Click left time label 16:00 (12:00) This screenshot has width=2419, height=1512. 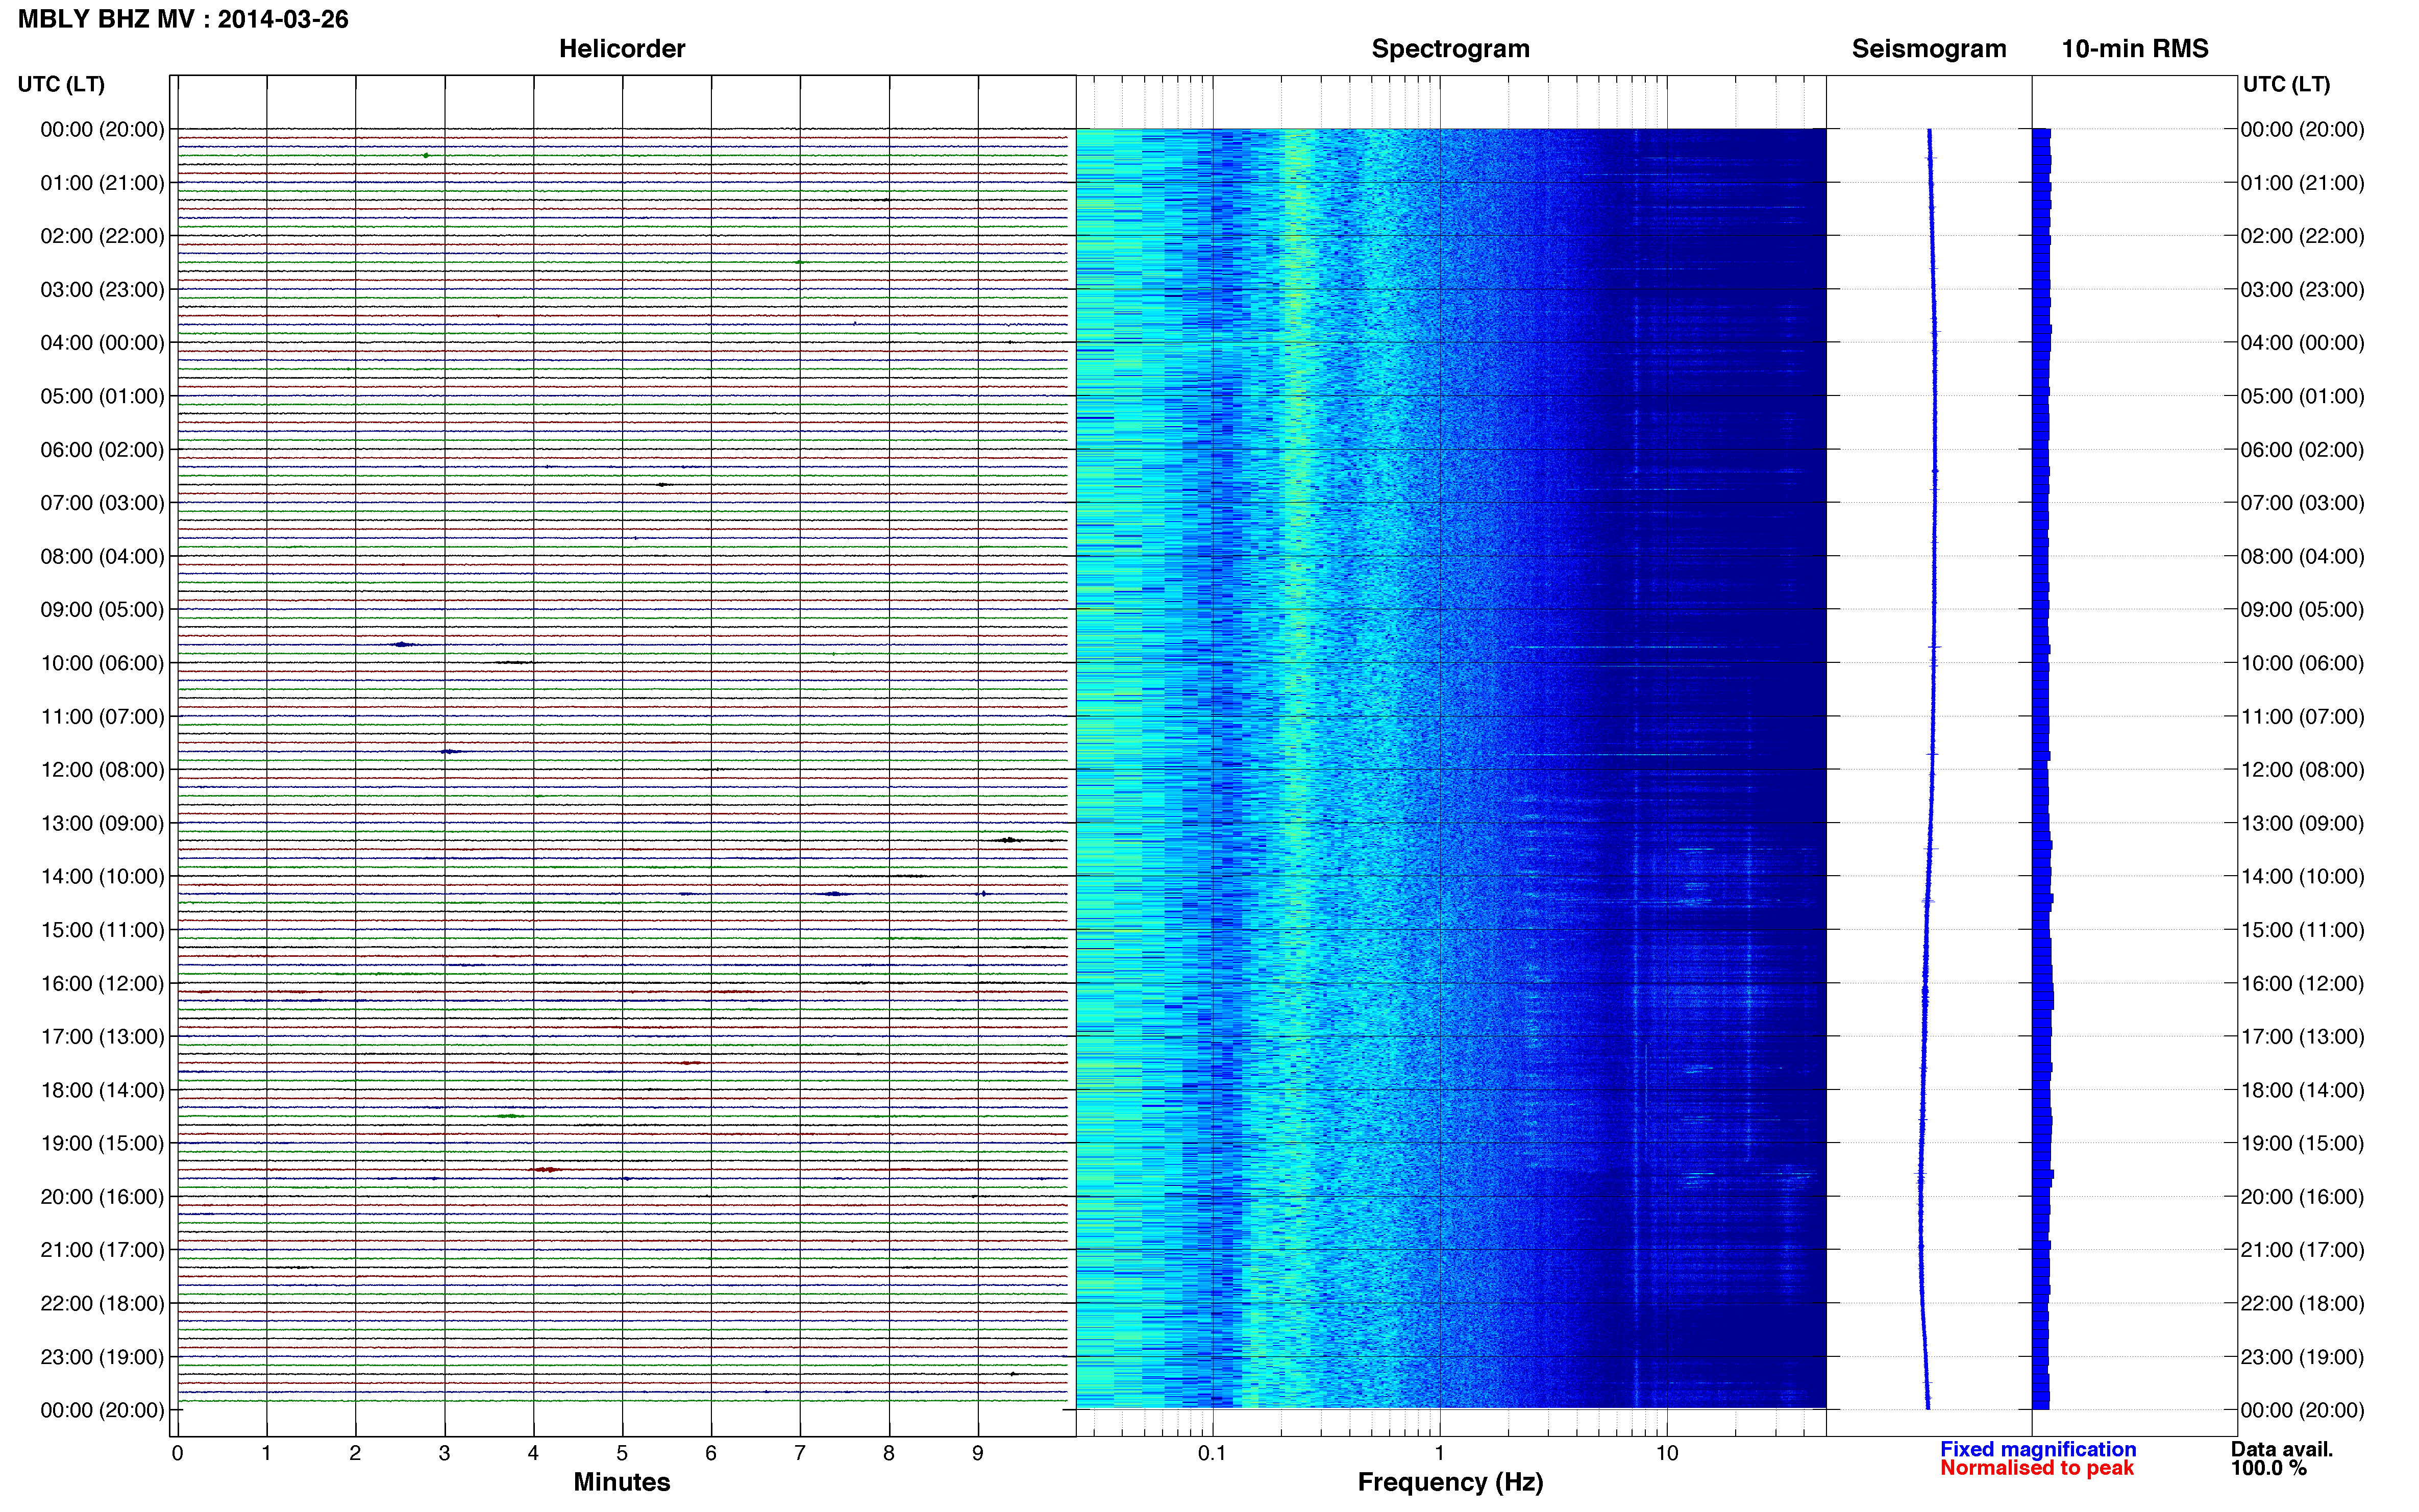(102, 983)
